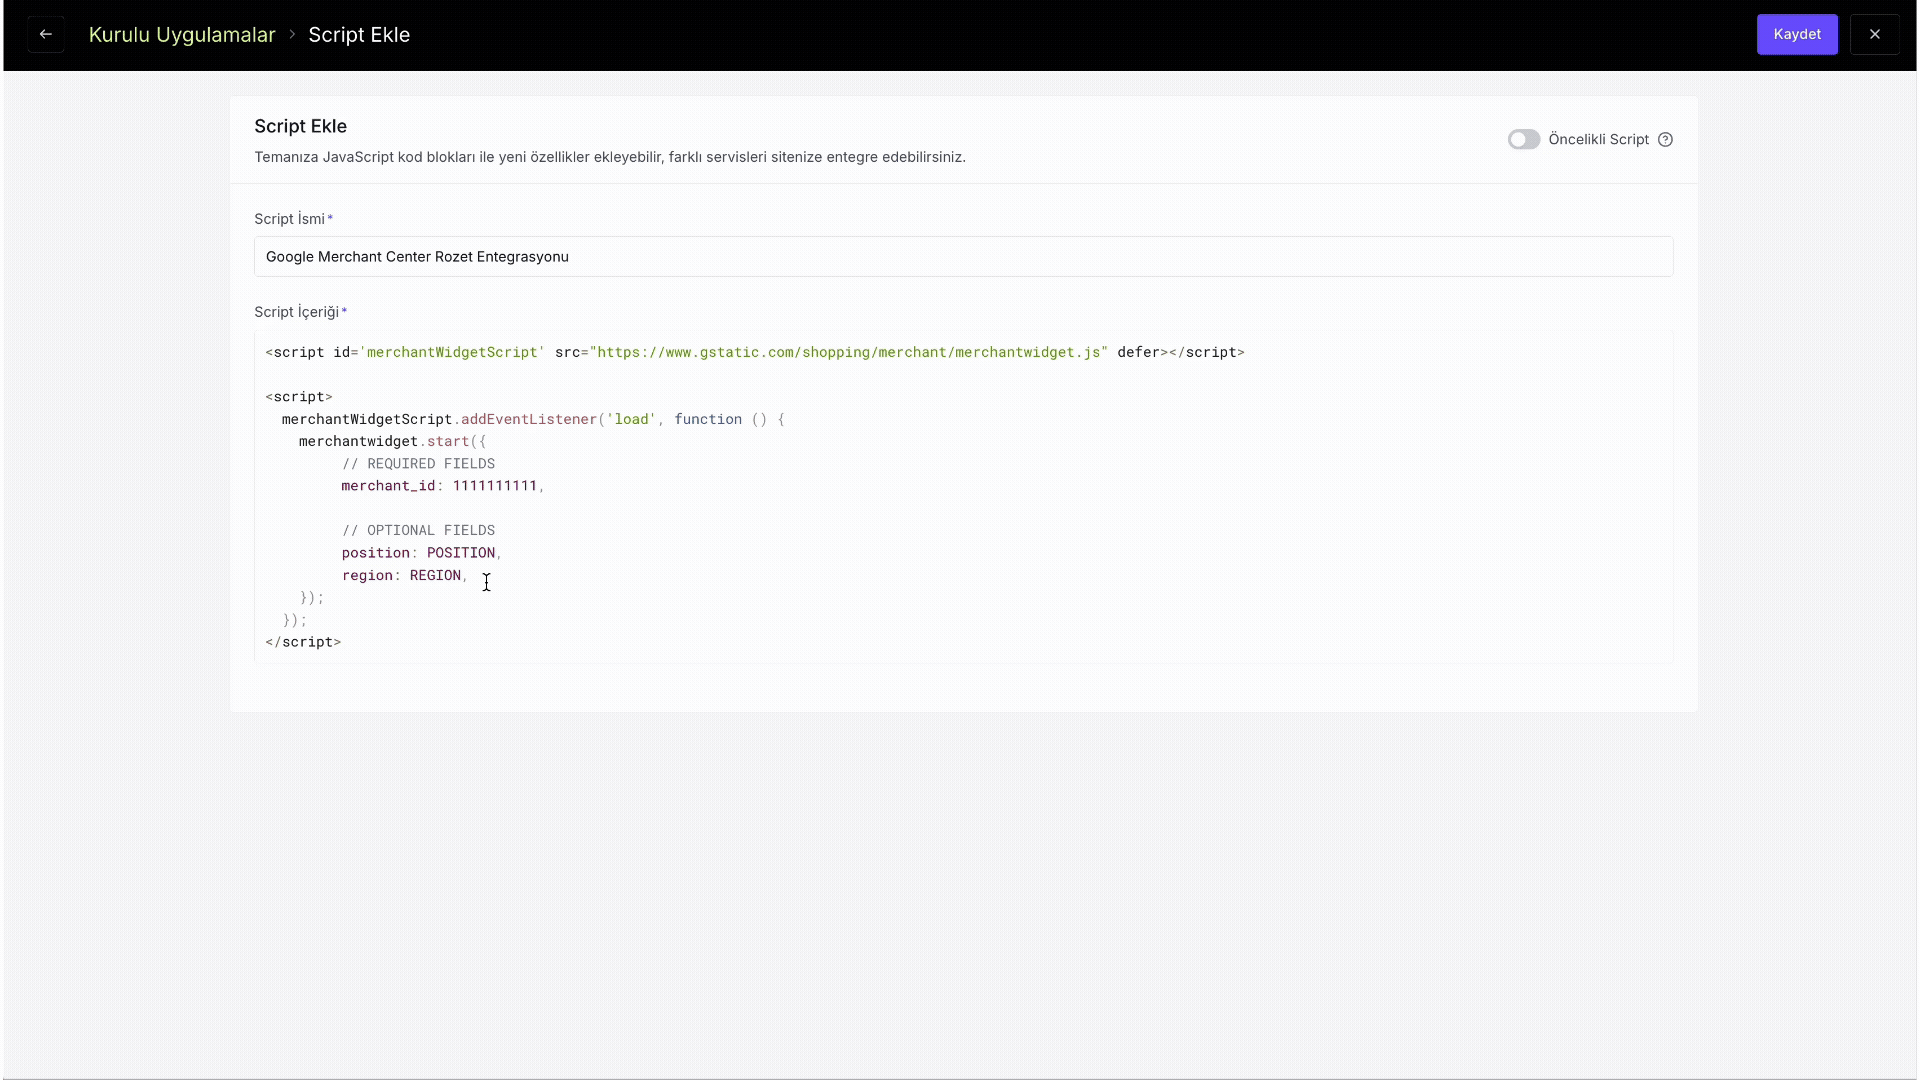The width and height of the screenshot is (1920, 1080).
Task: Click the addEventListener call in the code
Action: pyautogui.click(x=528, y=420)
